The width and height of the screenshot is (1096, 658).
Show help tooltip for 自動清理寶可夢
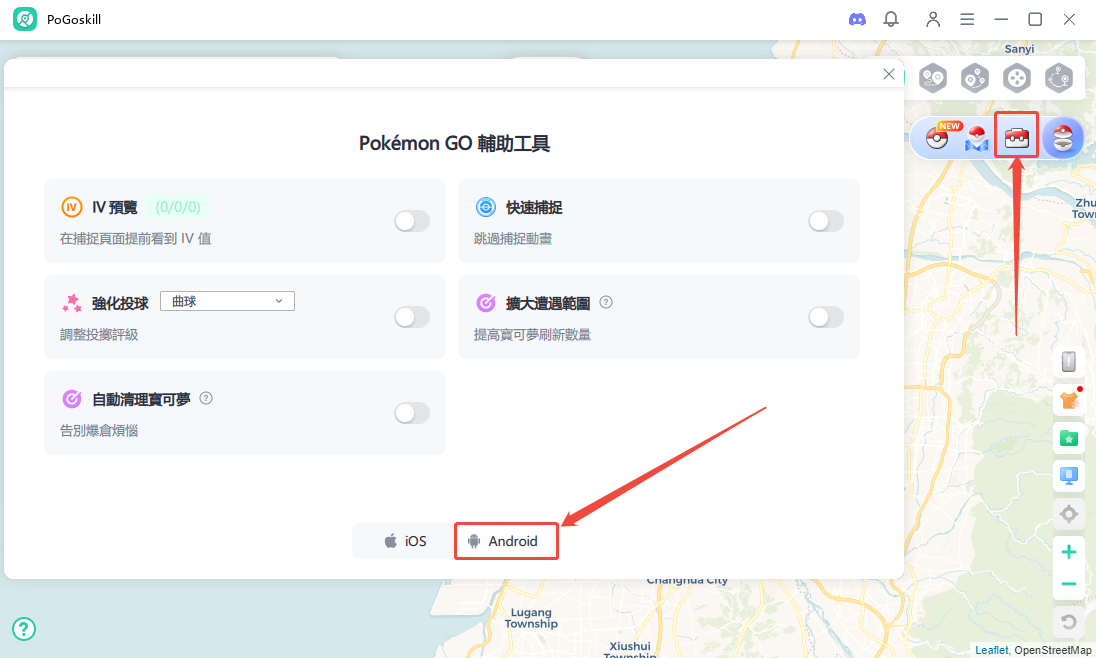[x=206, y=398]
